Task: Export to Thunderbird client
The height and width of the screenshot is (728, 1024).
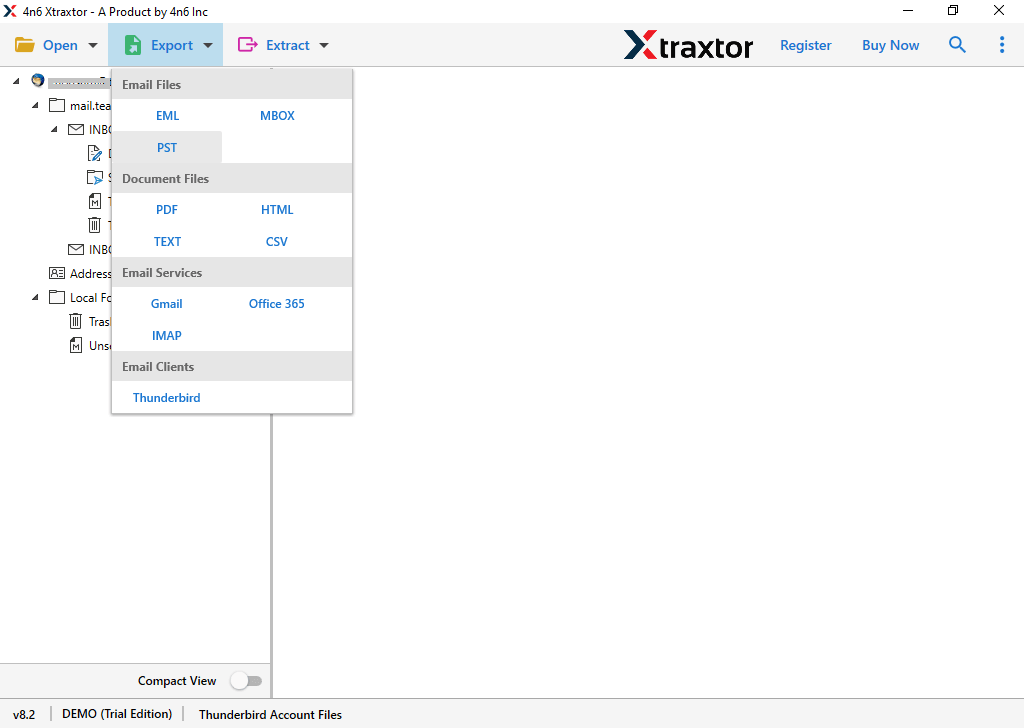Action: [x=167, y=398]
